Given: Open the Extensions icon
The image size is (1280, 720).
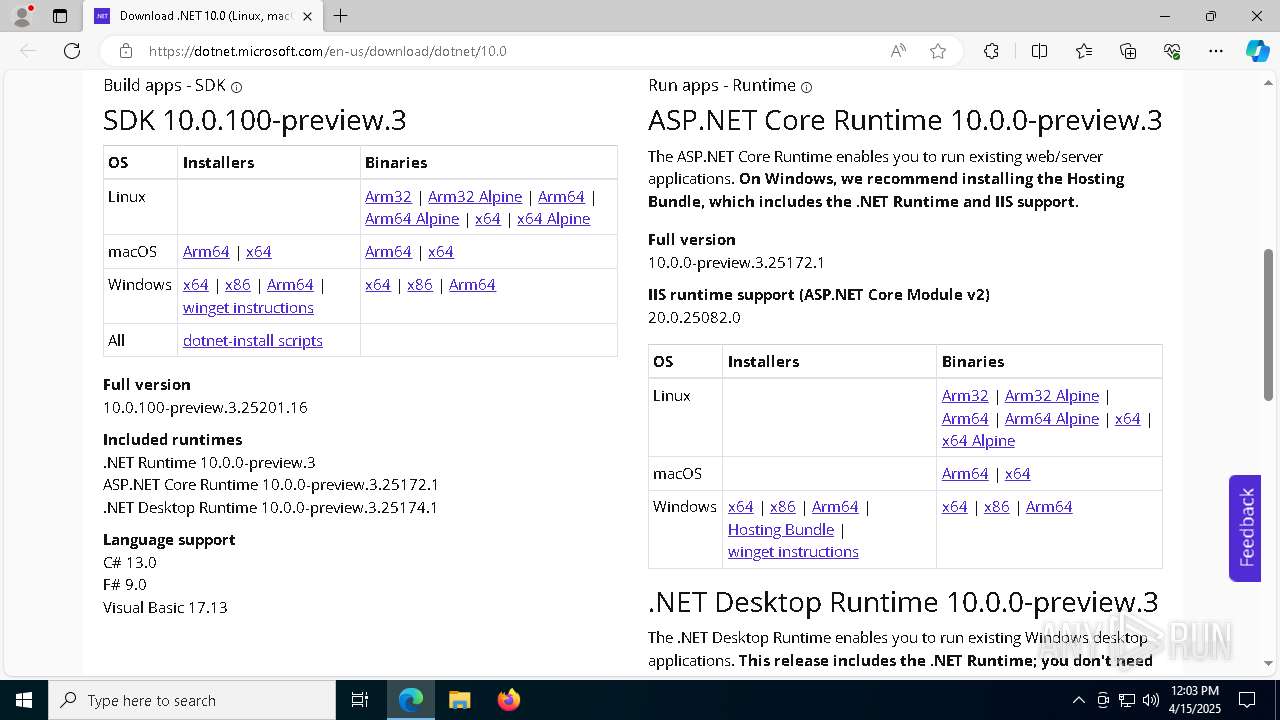Looking at the screenshot, I should click(991, 51).
